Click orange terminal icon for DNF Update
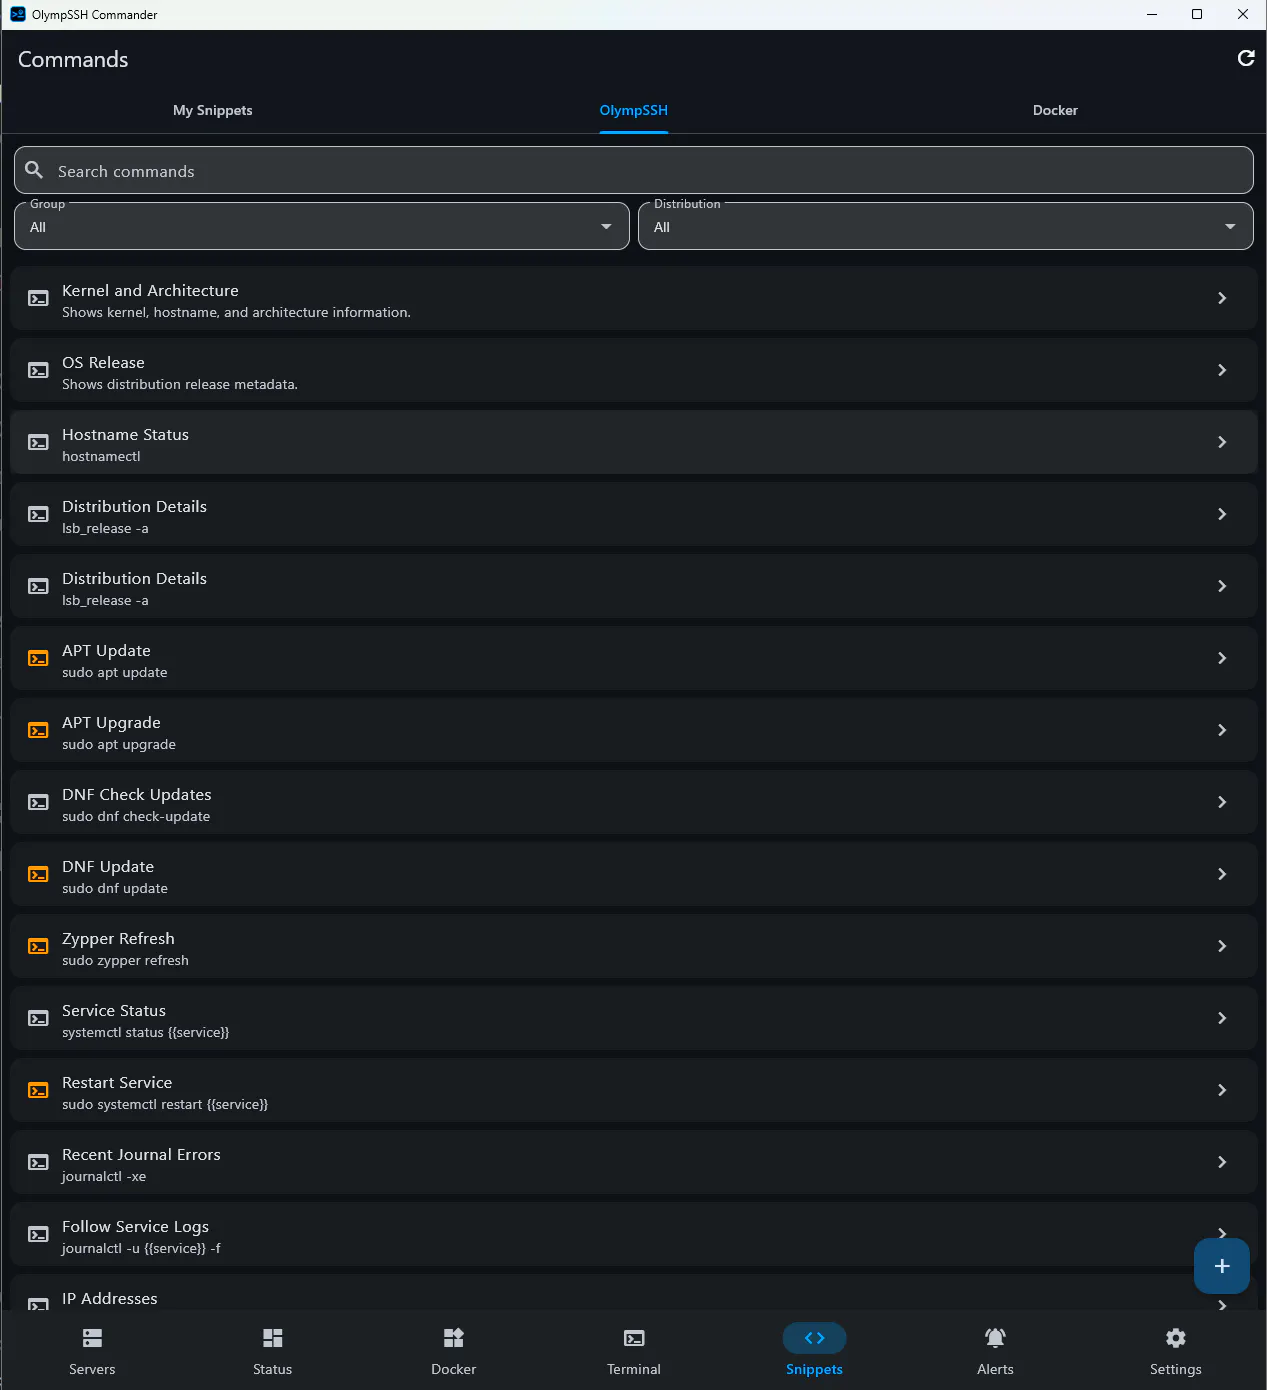The width and height of the screenshot is (1267, 1390). (38, 875)
